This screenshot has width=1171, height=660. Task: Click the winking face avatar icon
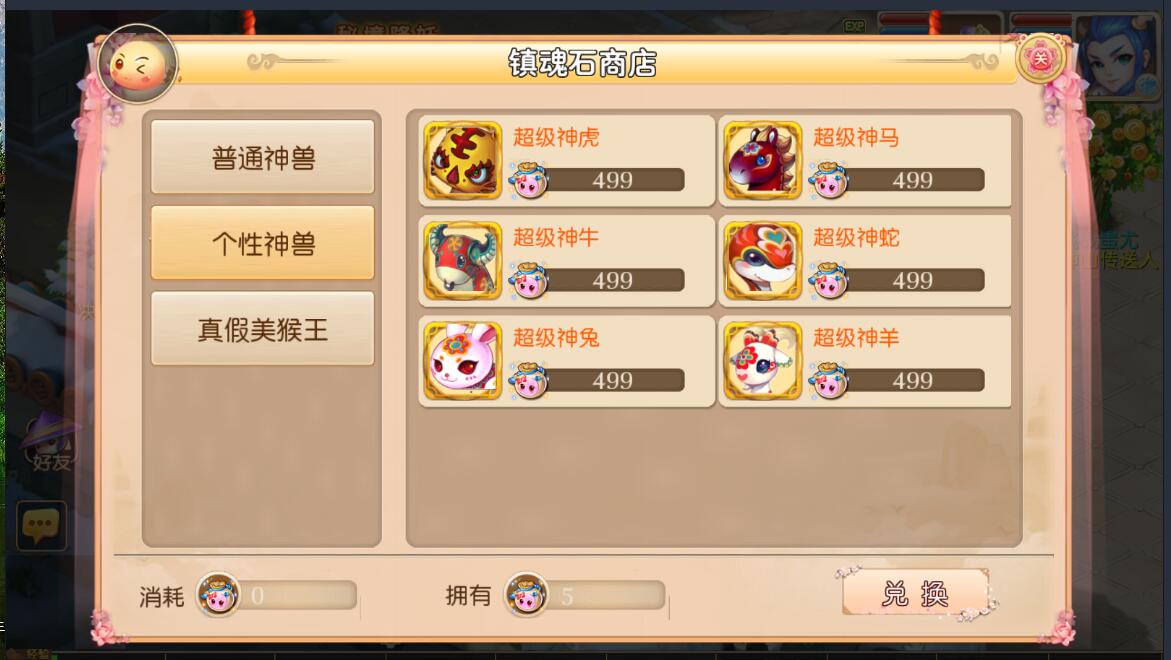click(137, 65)
